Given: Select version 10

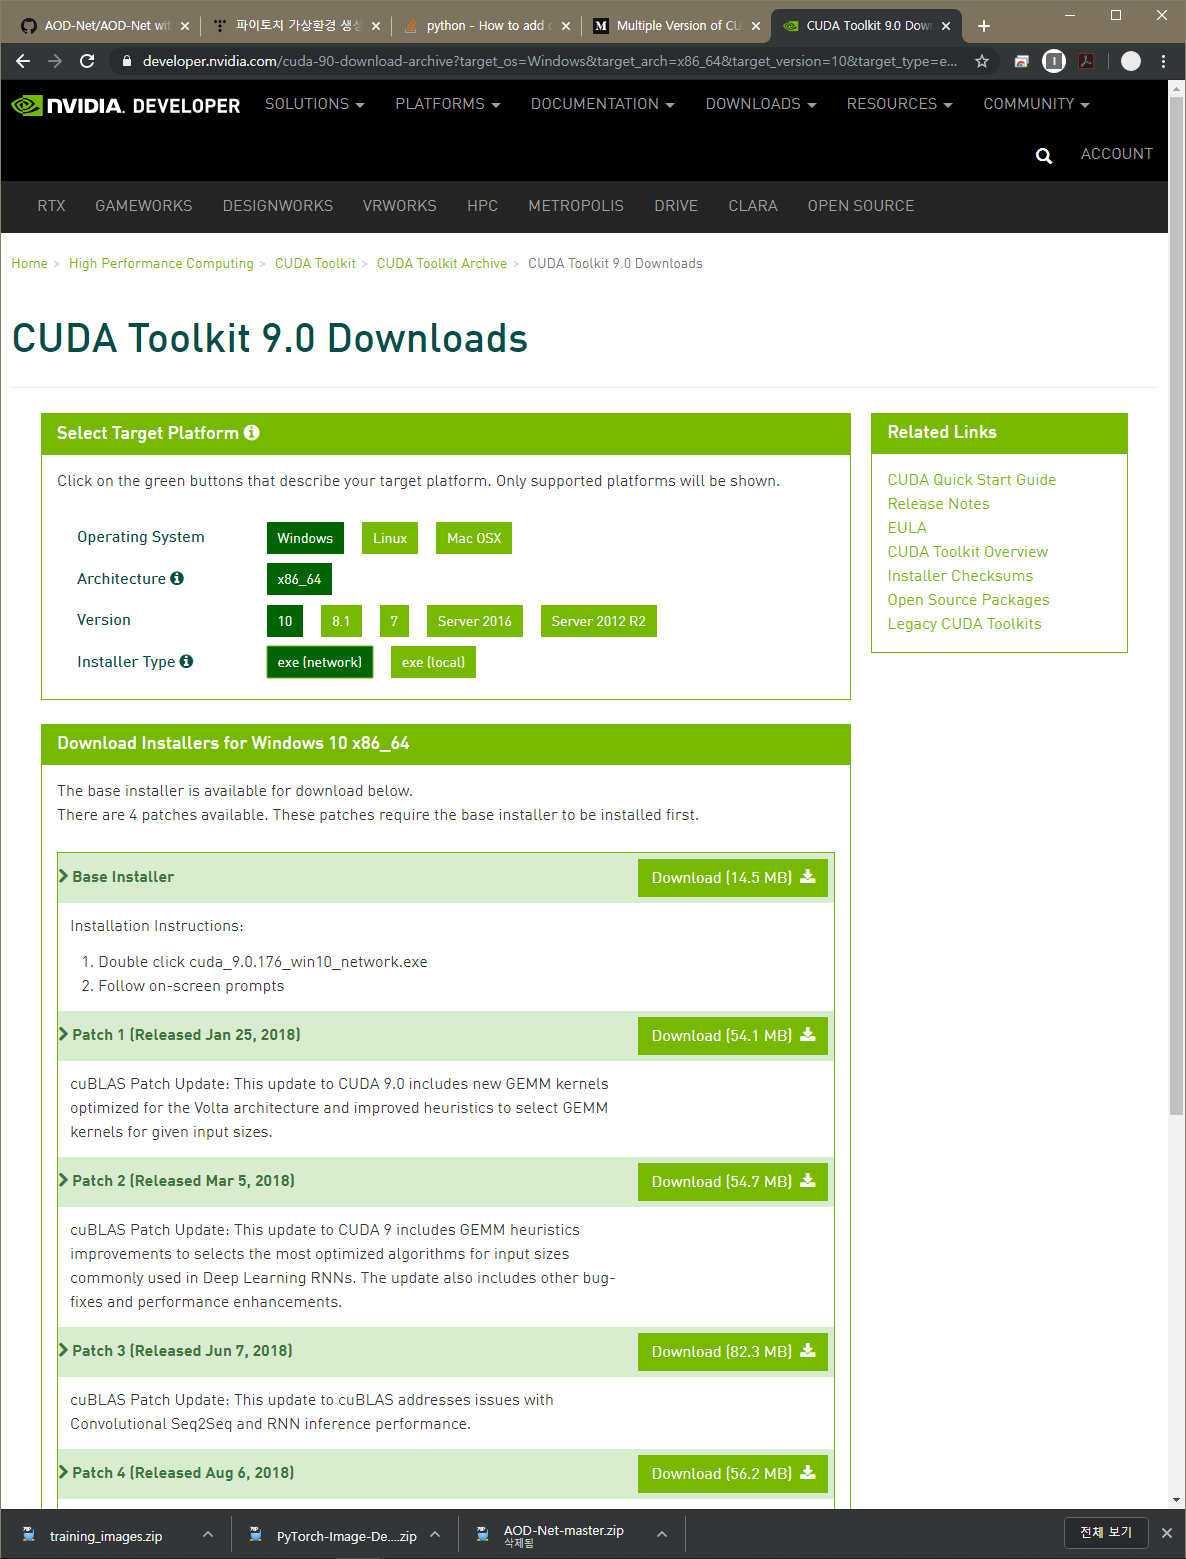Looking at the screenshot, I should [285, 621].
